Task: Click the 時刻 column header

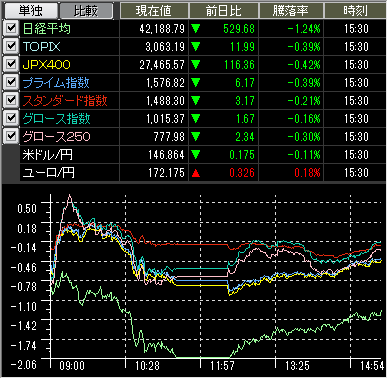Action: point(356,11)
